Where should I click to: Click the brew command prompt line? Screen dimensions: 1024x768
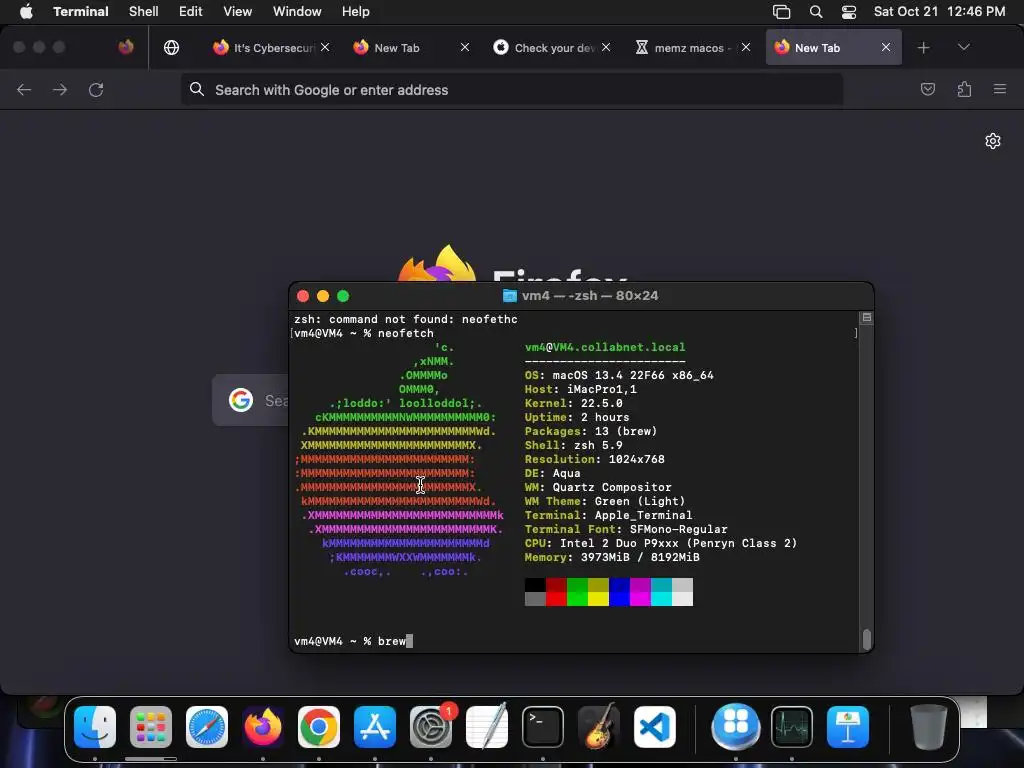353,641
